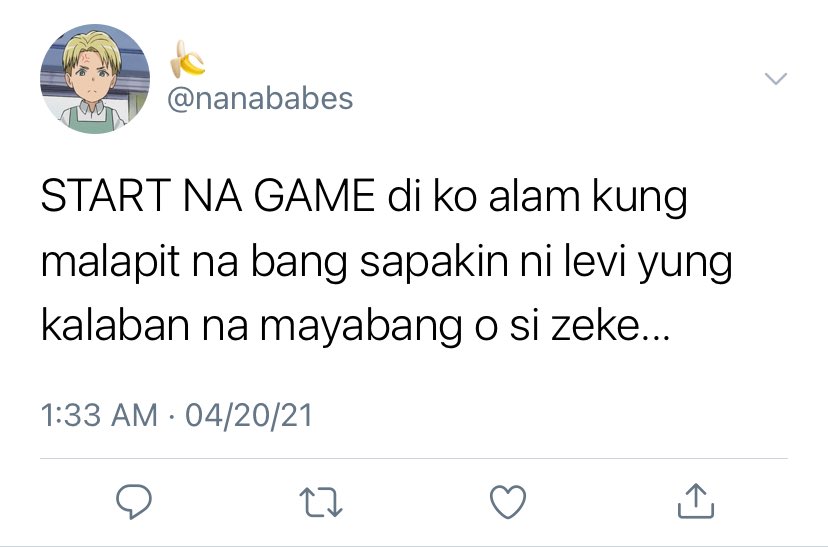Open the @nanababes profile handle

[260, 99]
